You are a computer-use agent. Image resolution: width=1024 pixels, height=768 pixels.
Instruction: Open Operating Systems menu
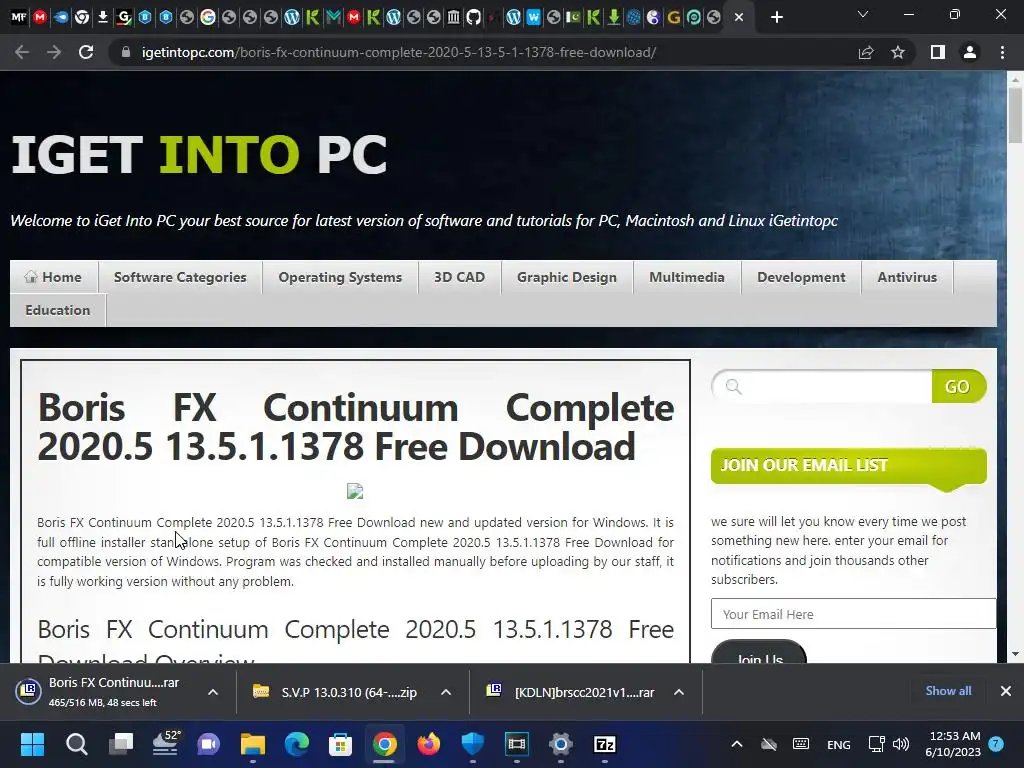(340, 277)
